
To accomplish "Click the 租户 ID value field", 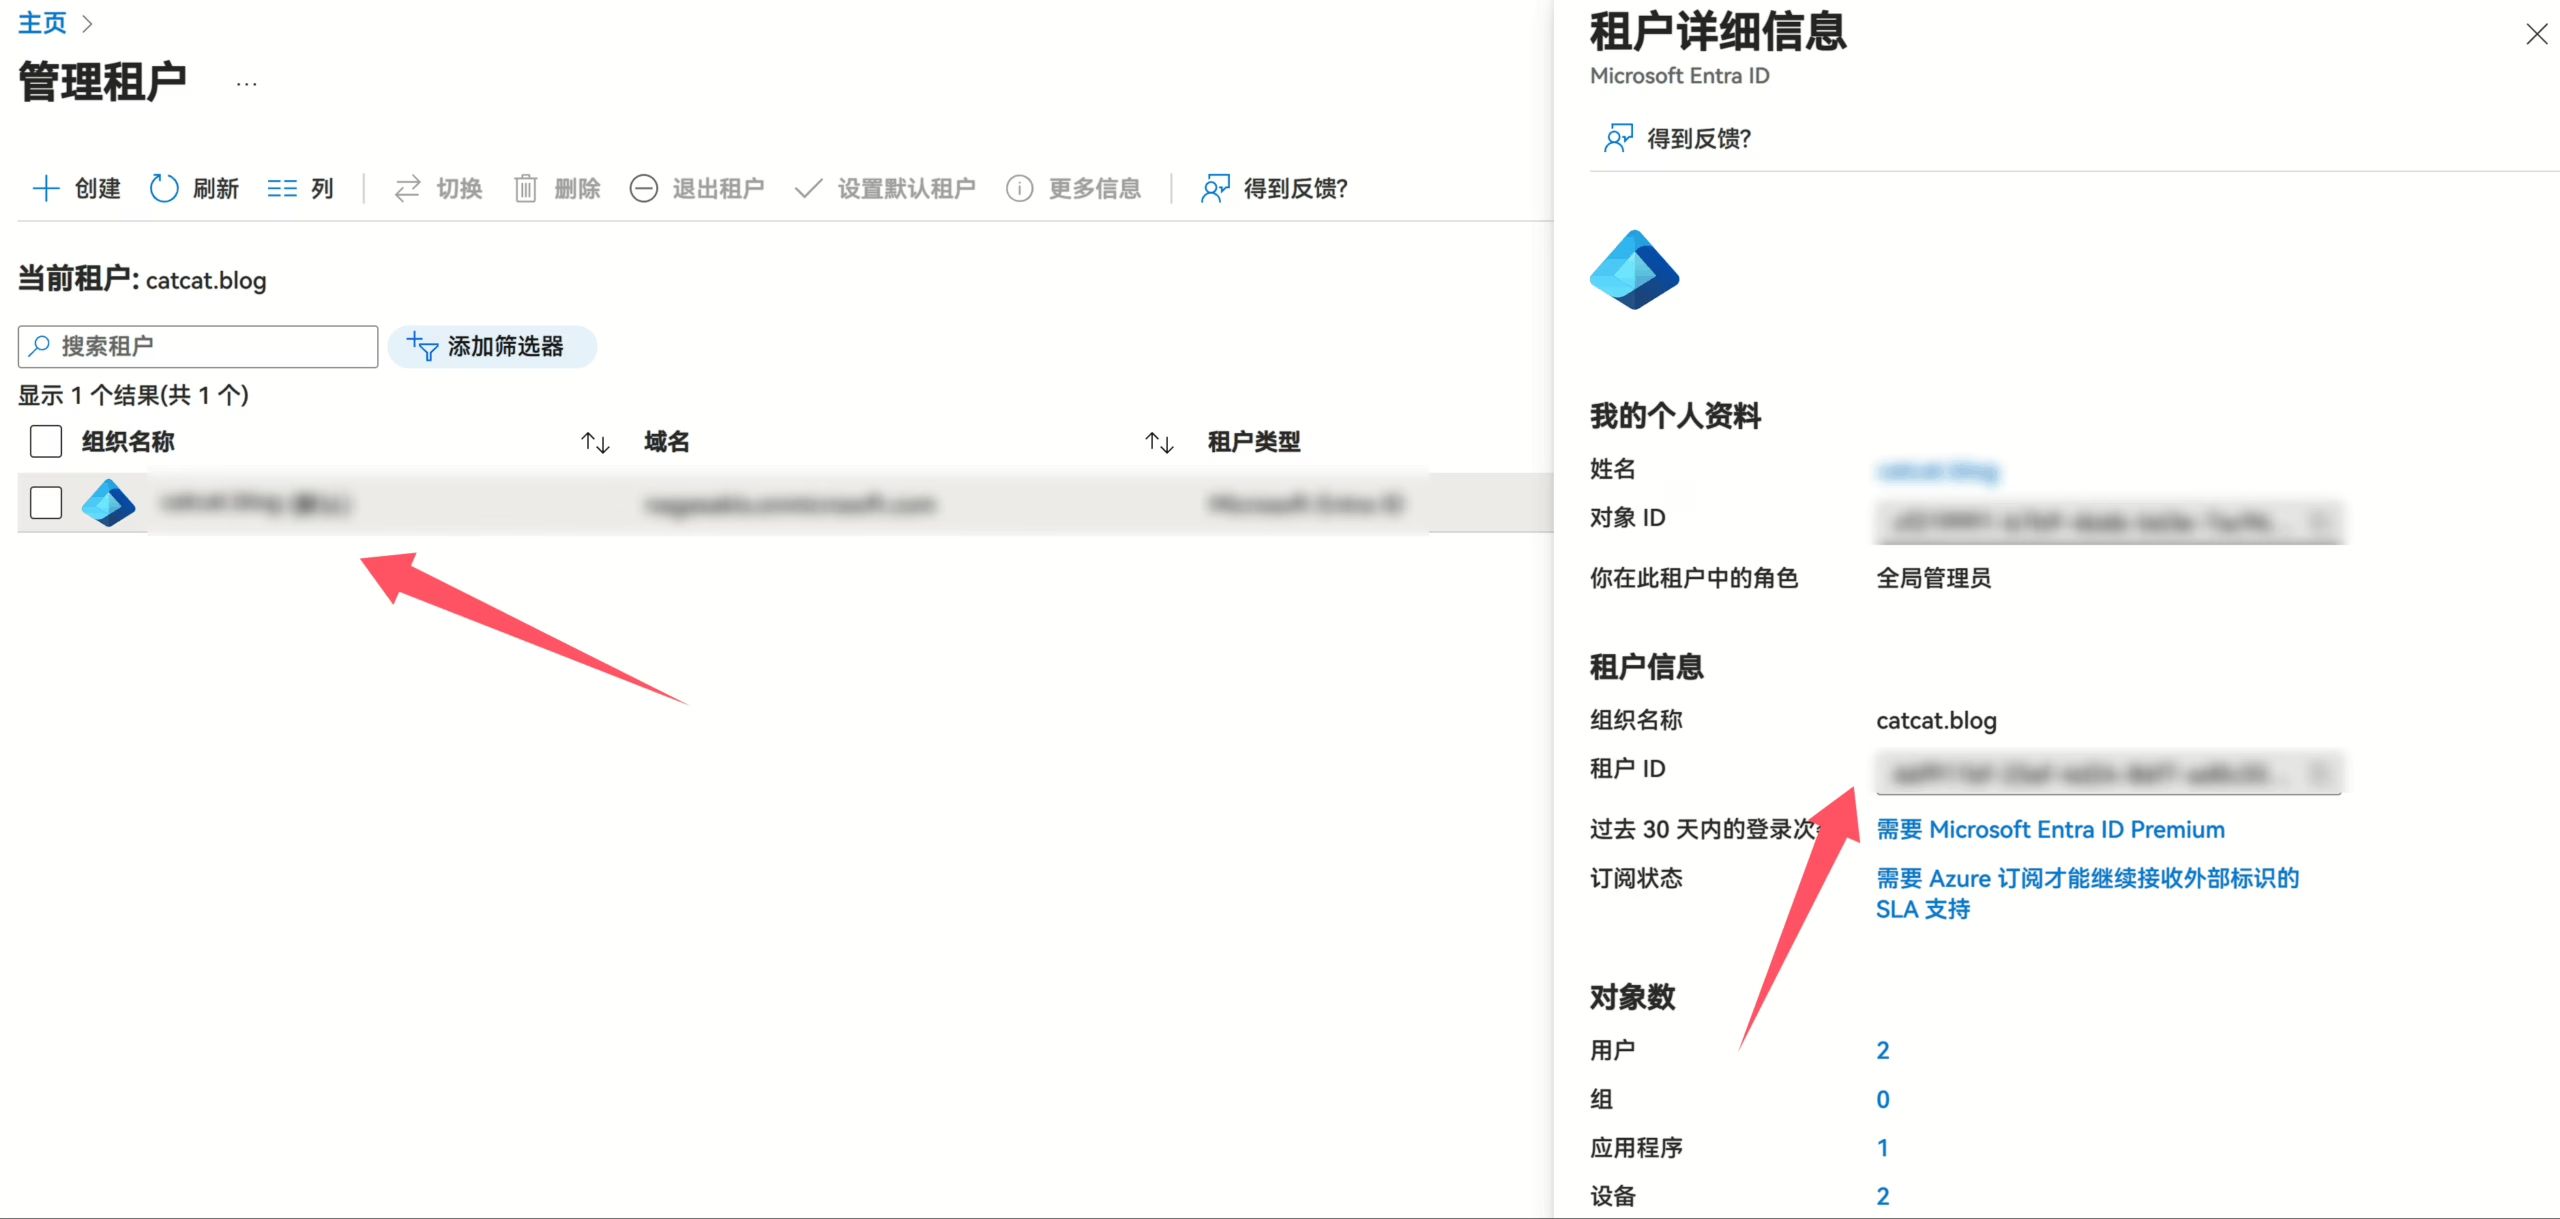I will pyautogui.click(x=2109, y=772).
